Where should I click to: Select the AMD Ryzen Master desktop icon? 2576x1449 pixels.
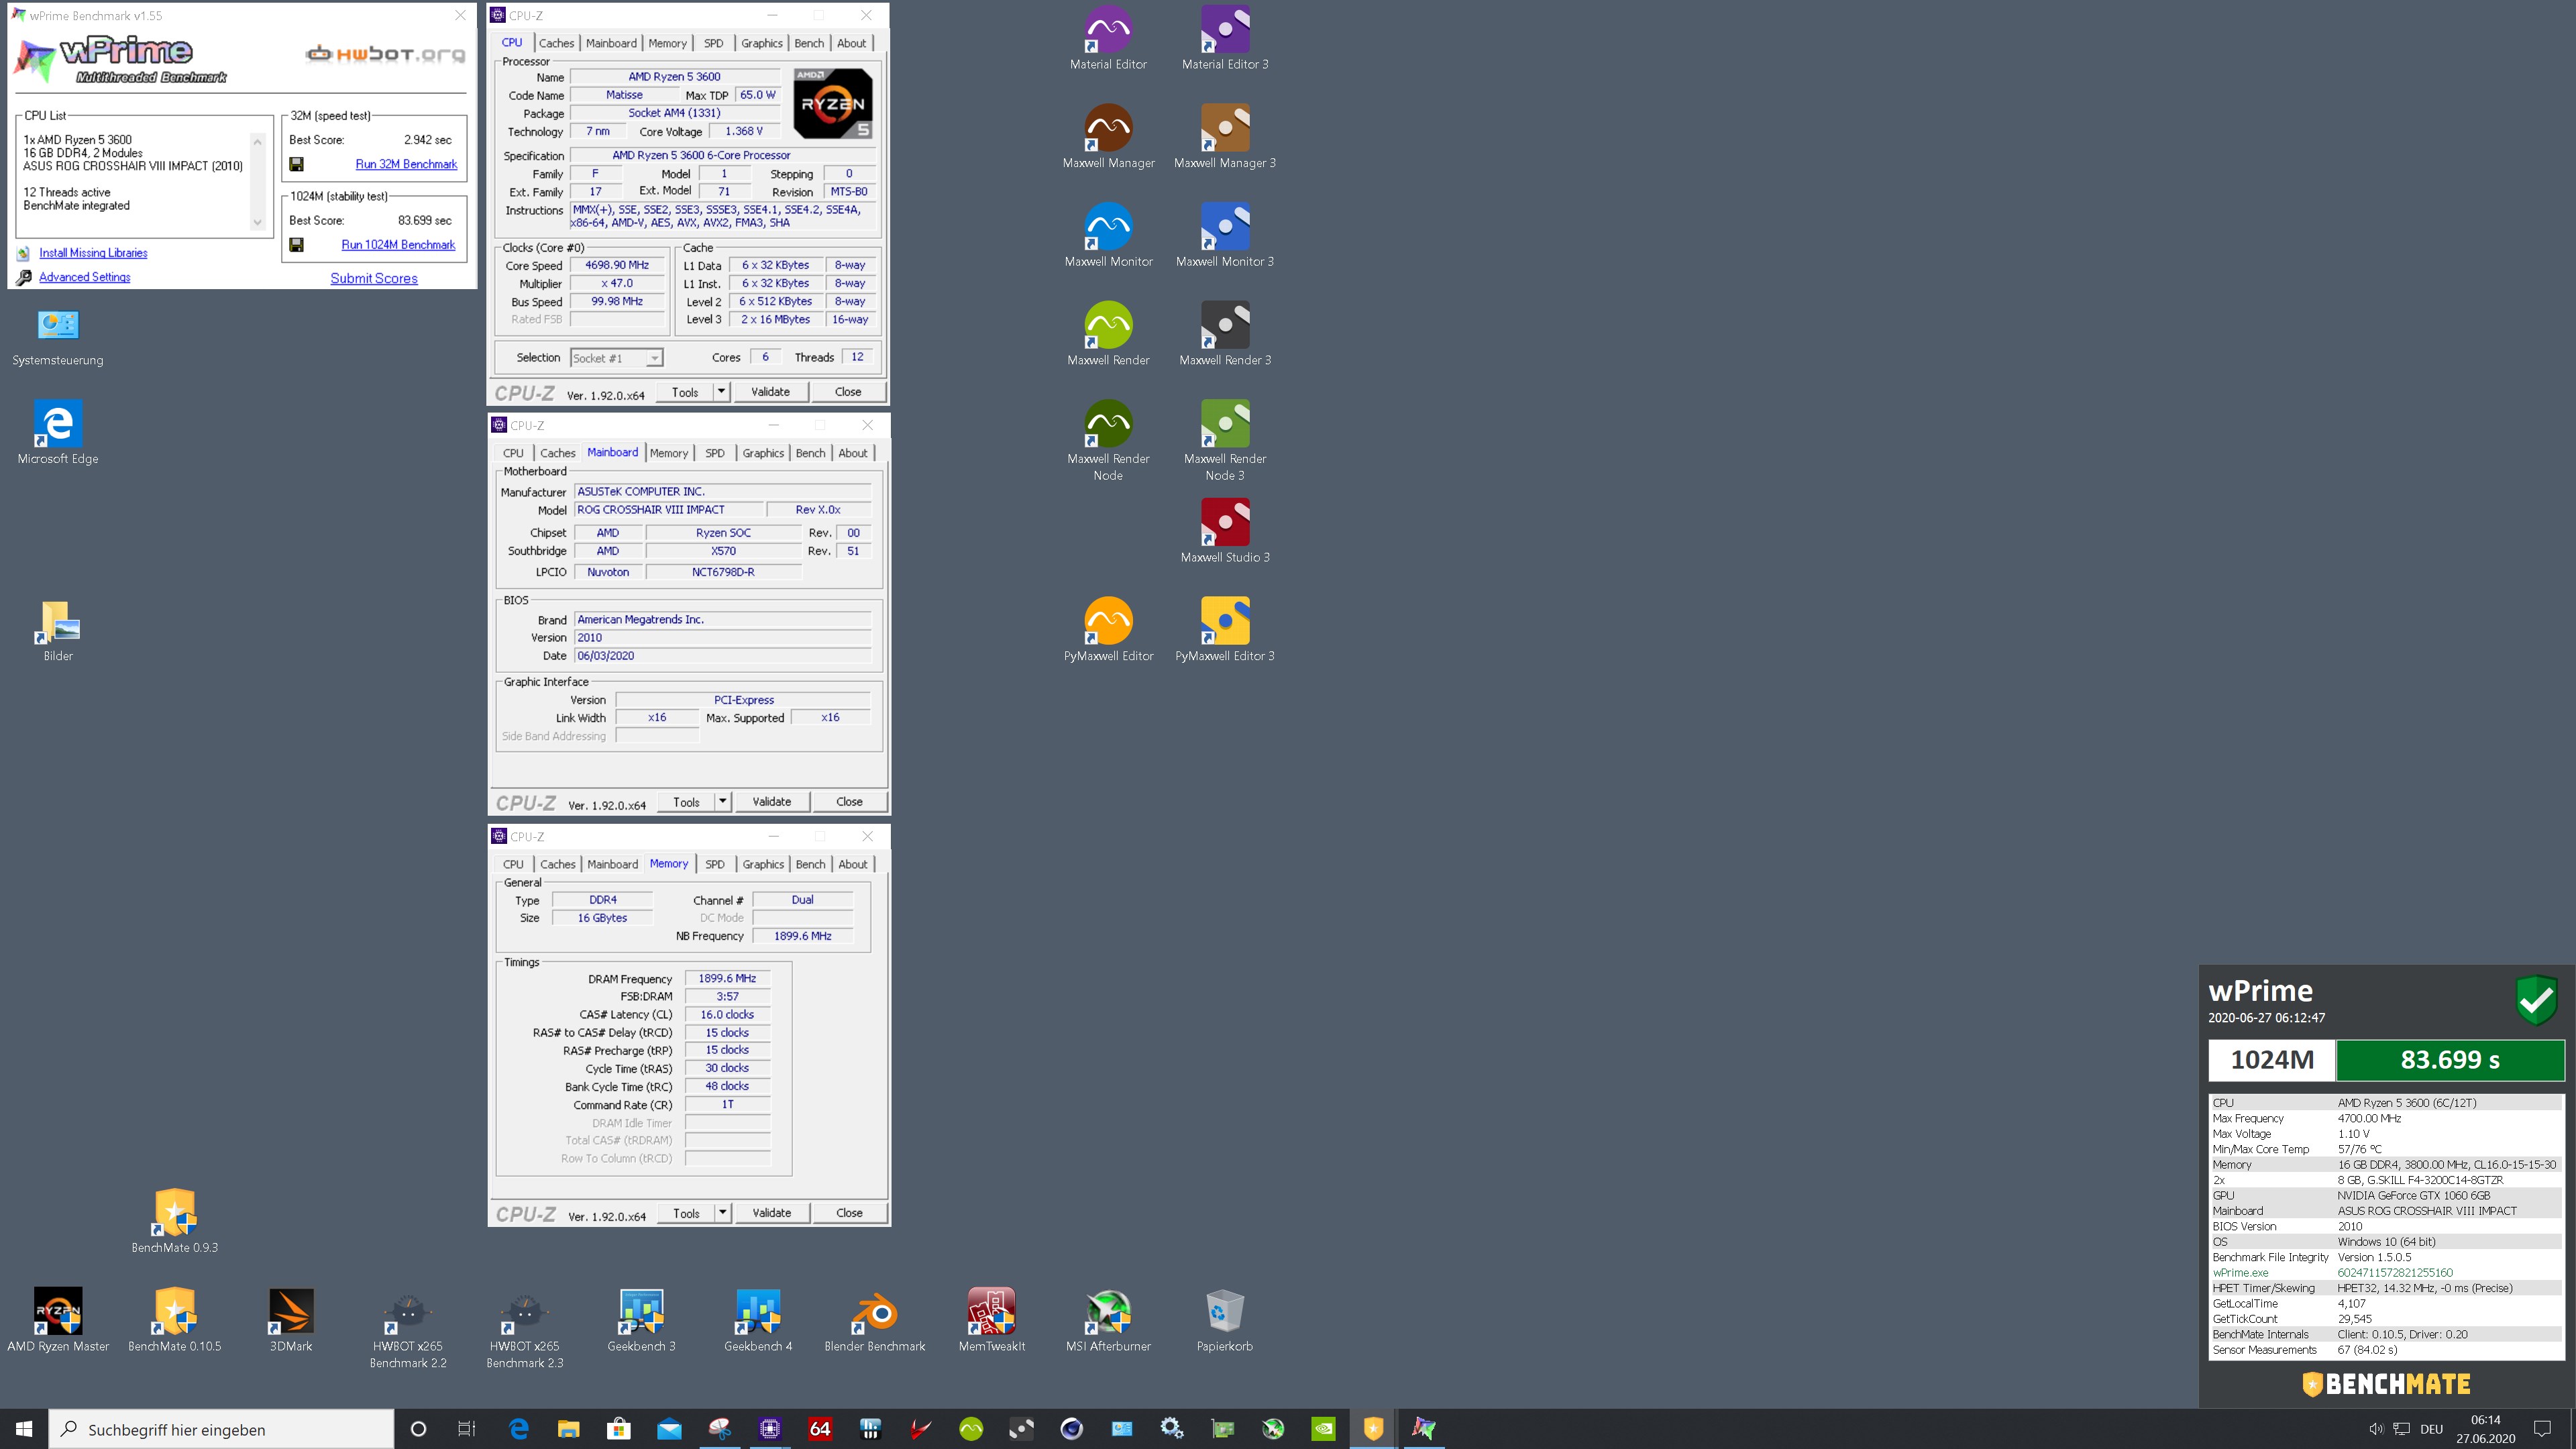click(58, 1319)
